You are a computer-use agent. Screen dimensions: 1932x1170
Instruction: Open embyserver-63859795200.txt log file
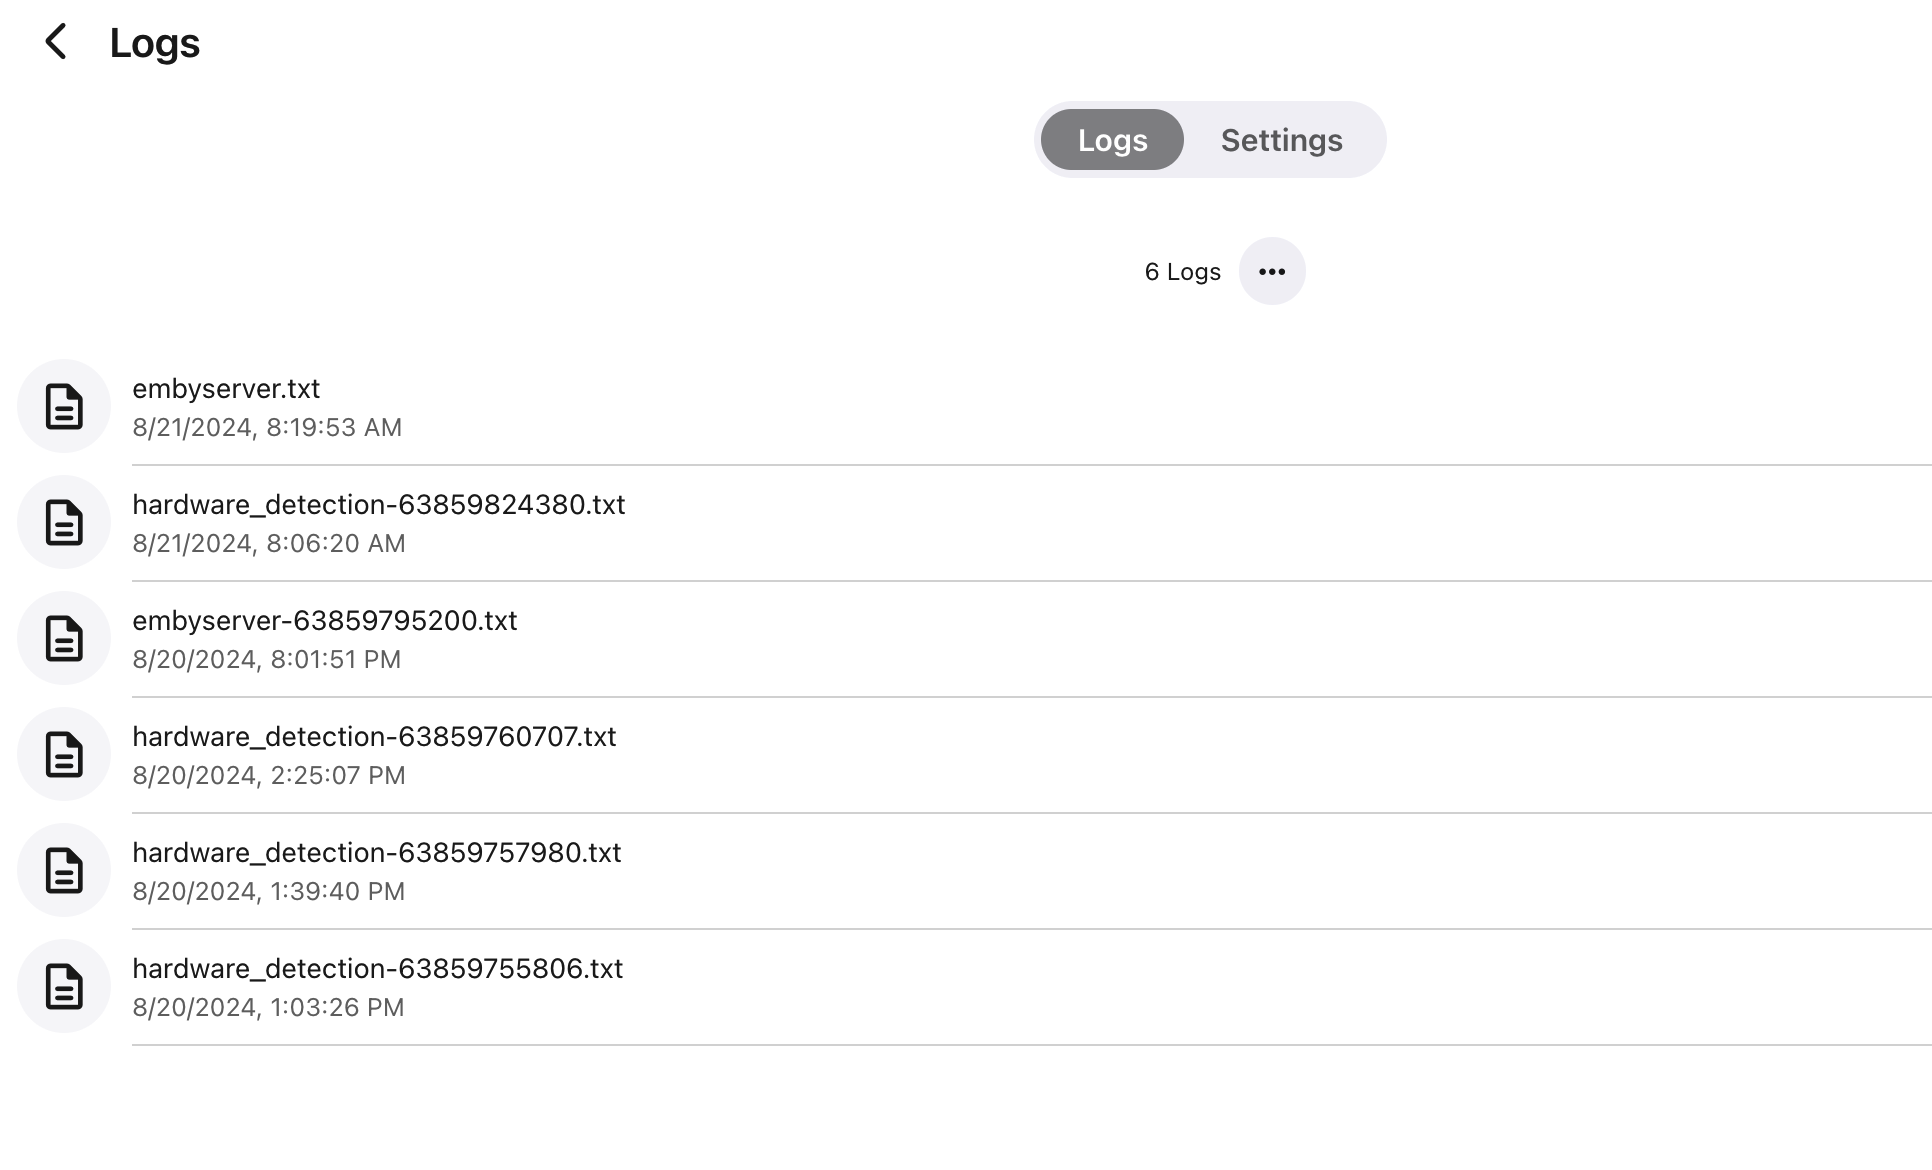(x=324, y=621)
